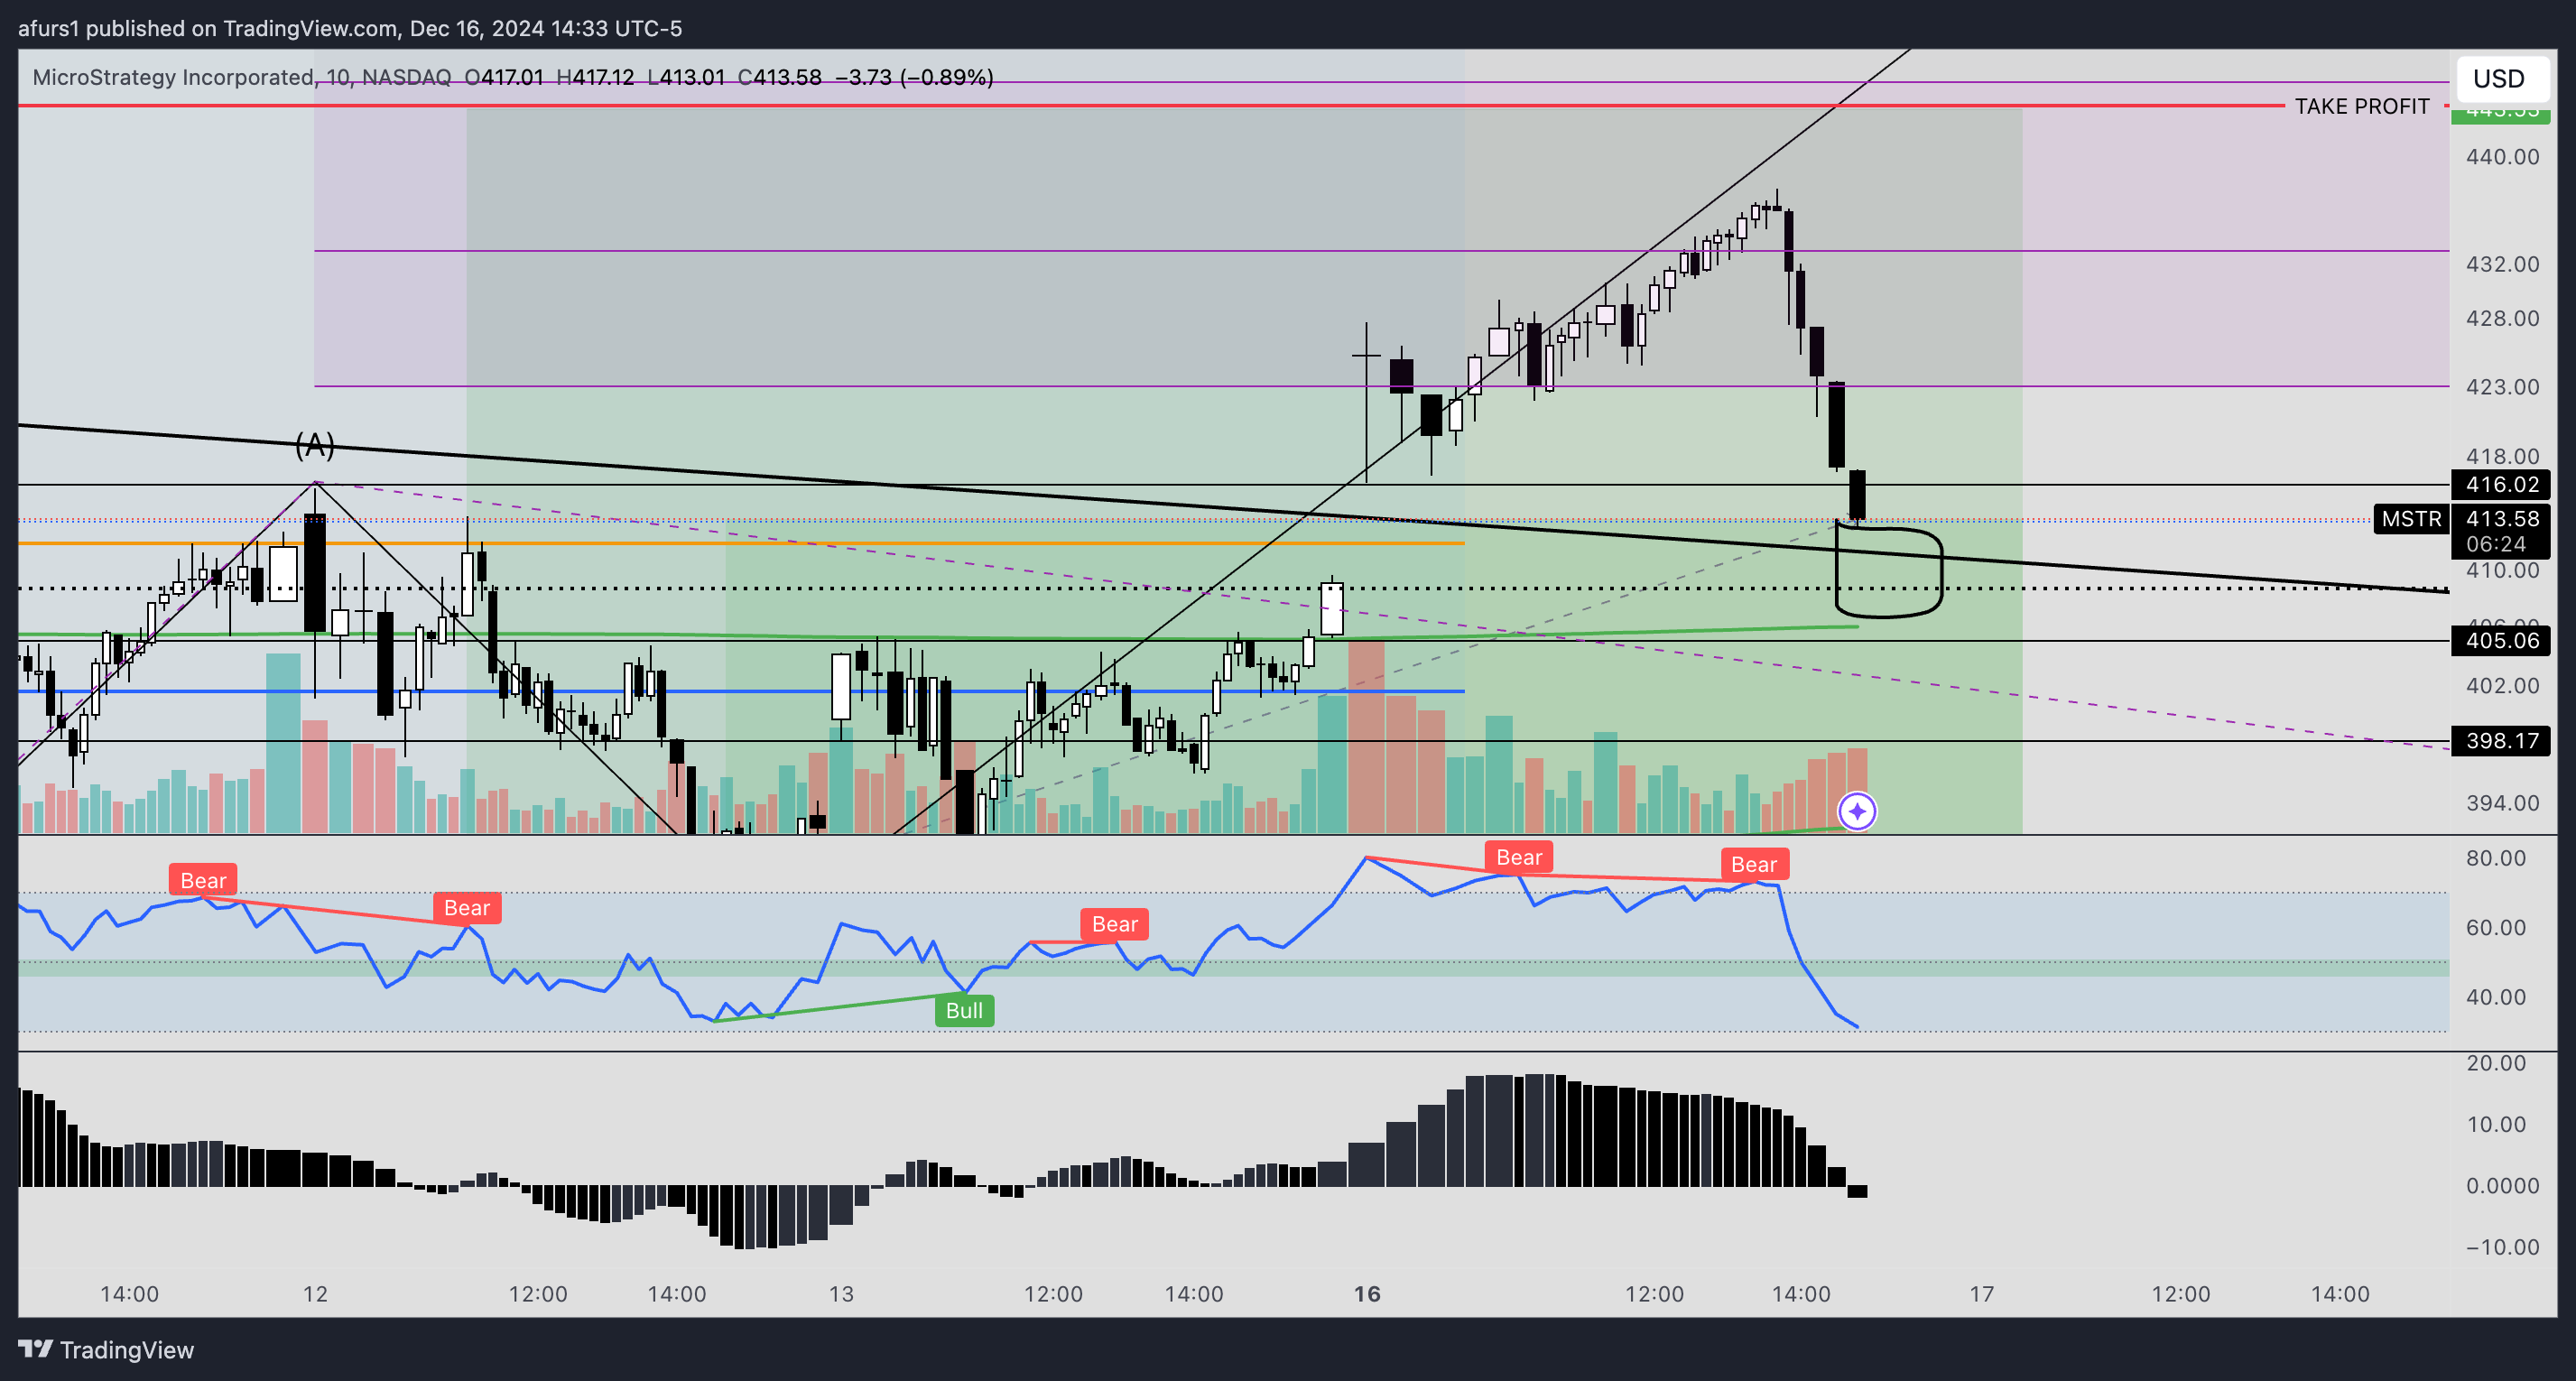Screen dimensions: 2576x1381
Task: Click the 405.06 price level label
Action: click(2501, 641)
